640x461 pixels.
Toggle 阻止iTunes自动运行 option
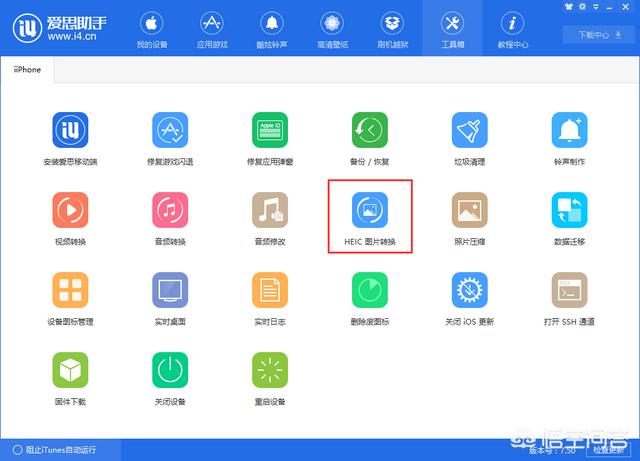[10, 450]
